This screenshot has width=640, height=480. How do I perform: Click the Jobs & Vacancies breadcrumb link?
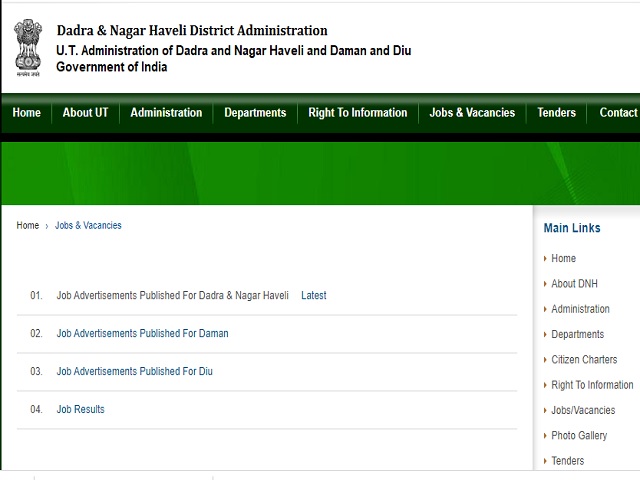click(x=88, y=225)
